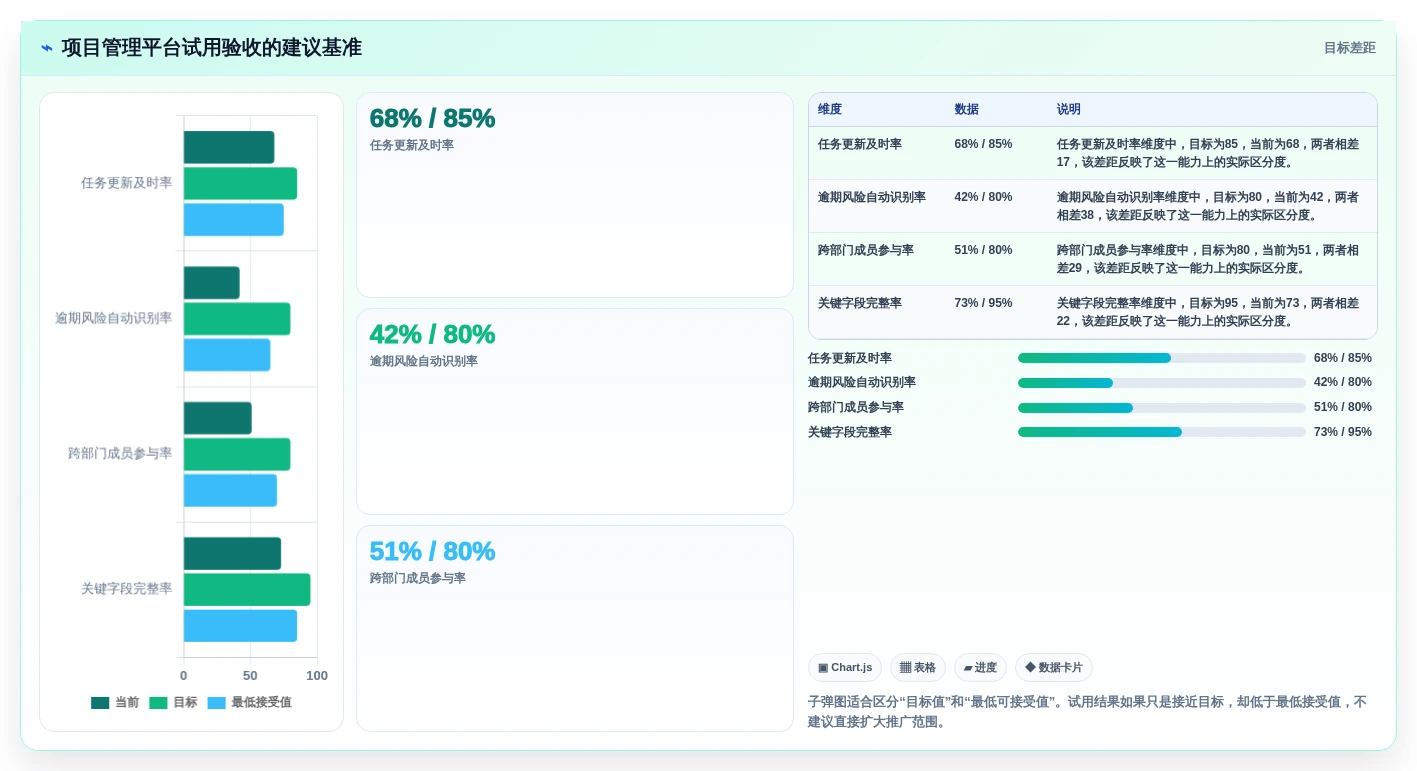
Task: Select the 51% / 80% data card
Action: [575, 628]
